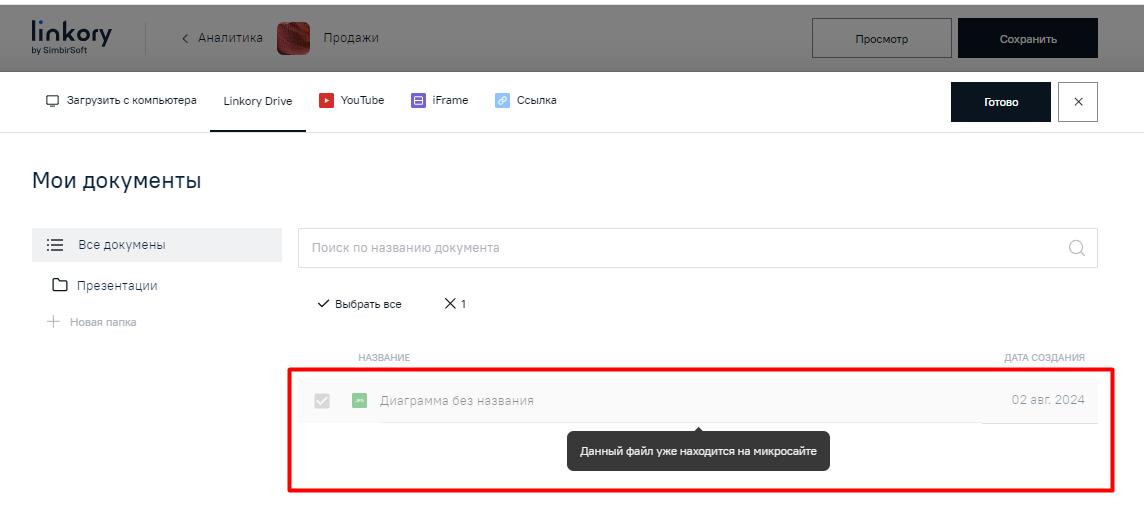The image size is (1144, 523).
Task: Toggle checkbox for Диаграмма без названия
Action: point(322,401)
